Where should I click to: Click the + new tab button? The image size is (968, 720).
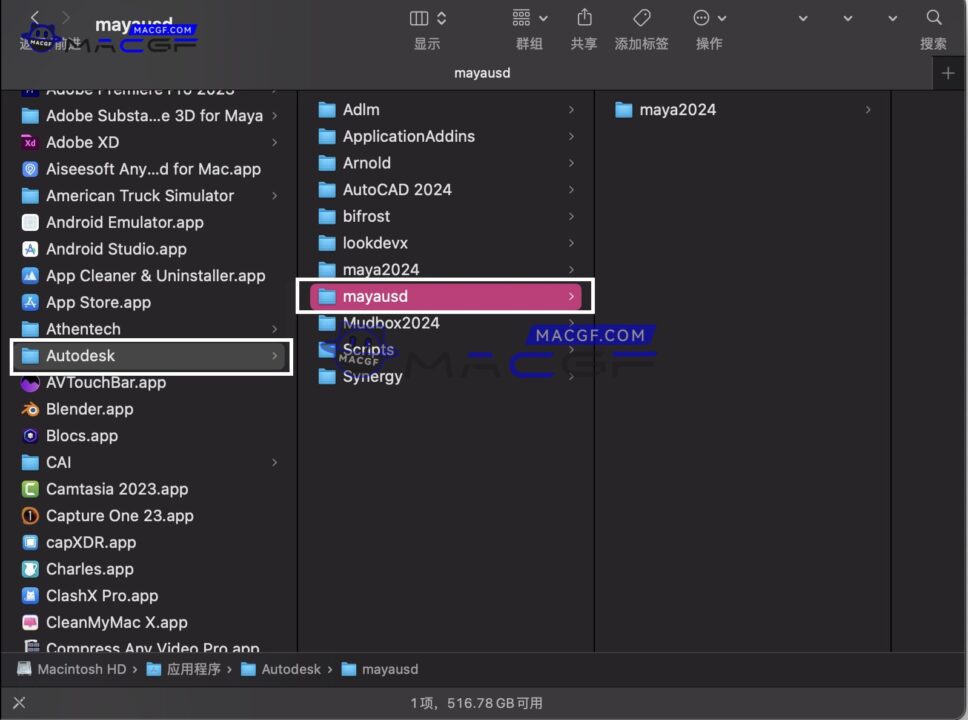tap(947, 73)
